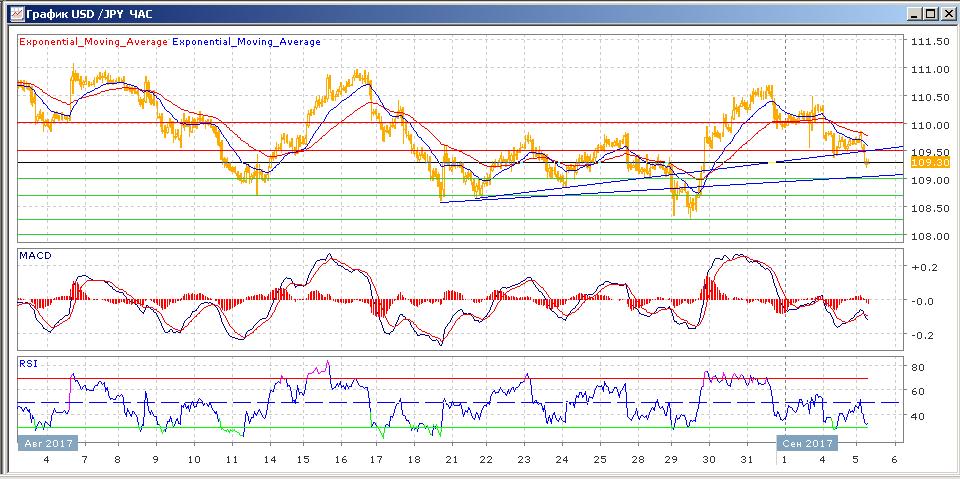
Task: Click the 110.00 price axis label
Action: 929,125
